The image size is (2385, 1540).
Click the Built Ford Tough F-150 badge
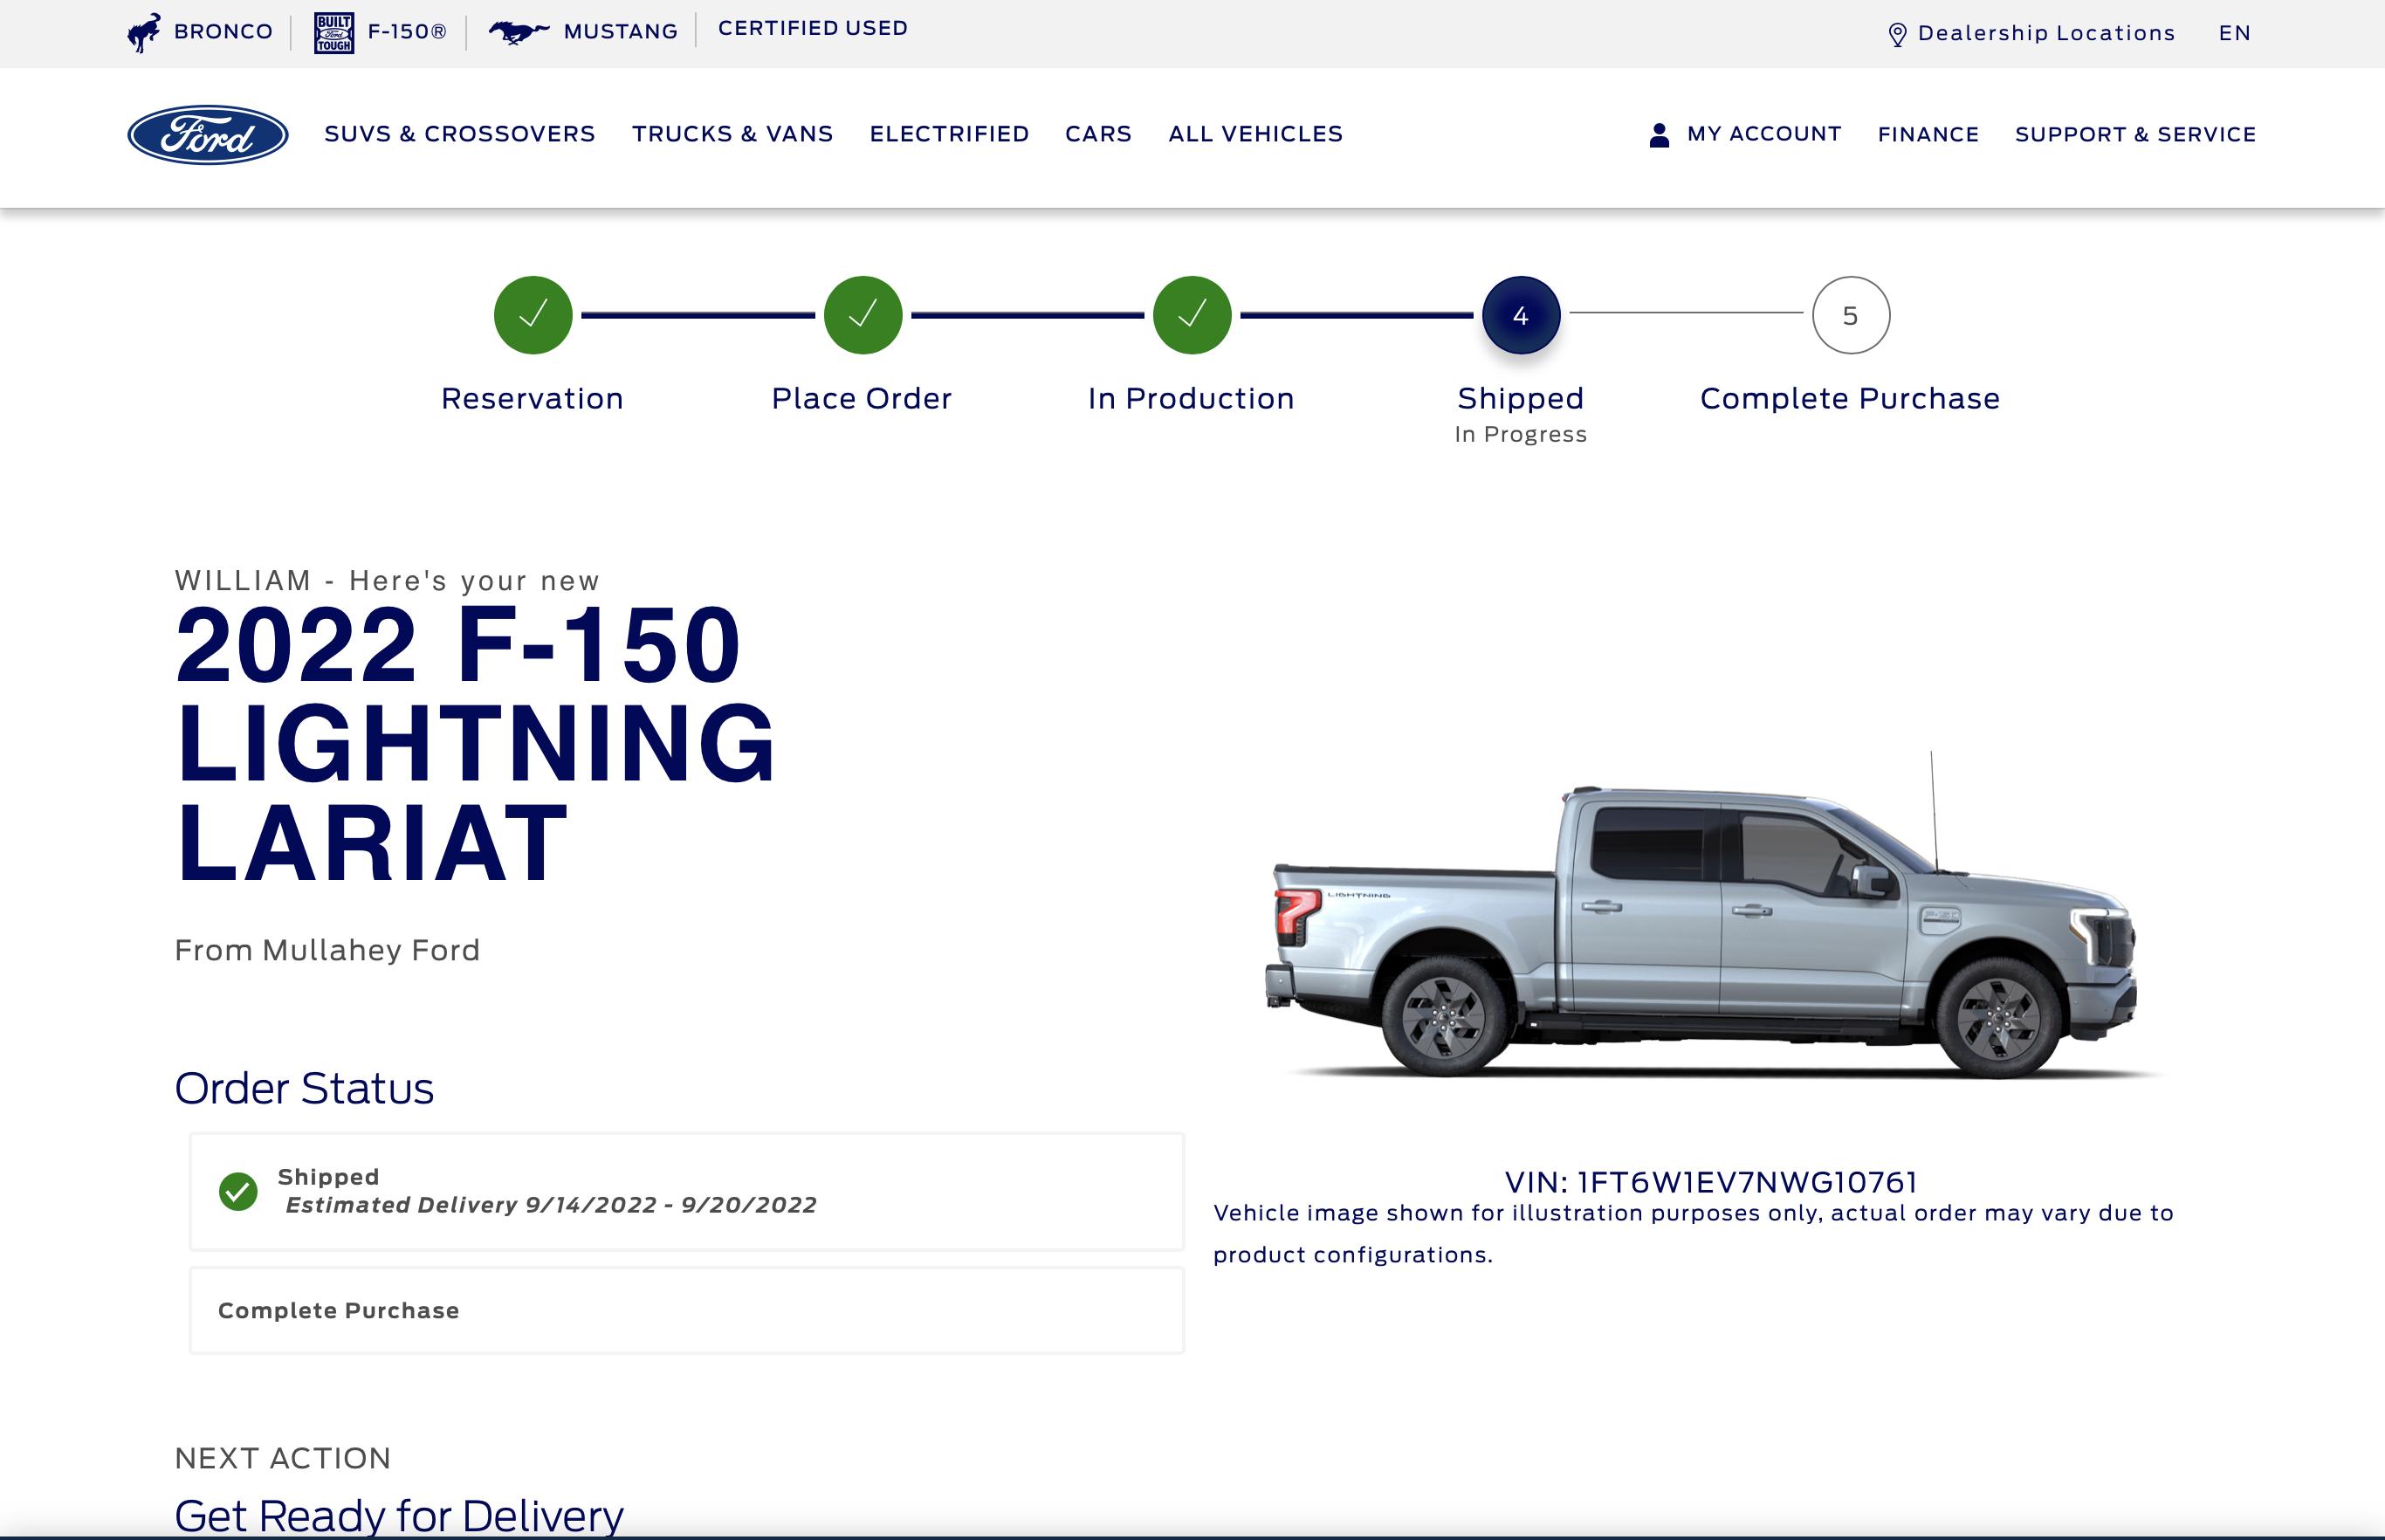tap(334, 33)
